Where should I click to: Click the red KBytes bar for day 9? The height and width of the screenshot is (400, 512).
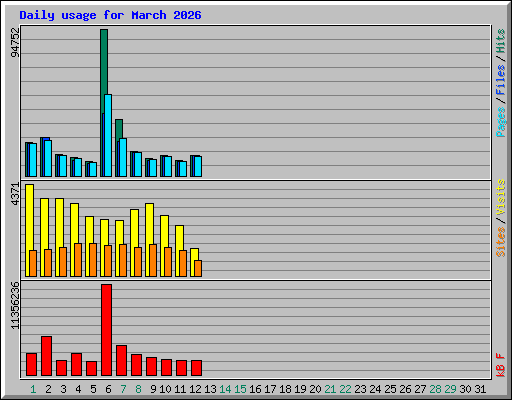(x=151, y=366)
